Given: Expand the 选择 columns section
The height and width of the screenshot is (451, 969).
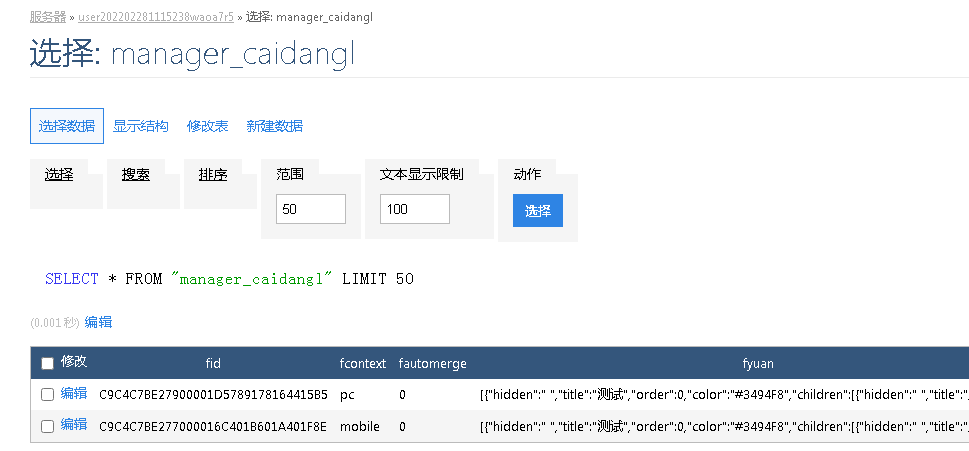Looking at the screenshot, I should point(59,174).
